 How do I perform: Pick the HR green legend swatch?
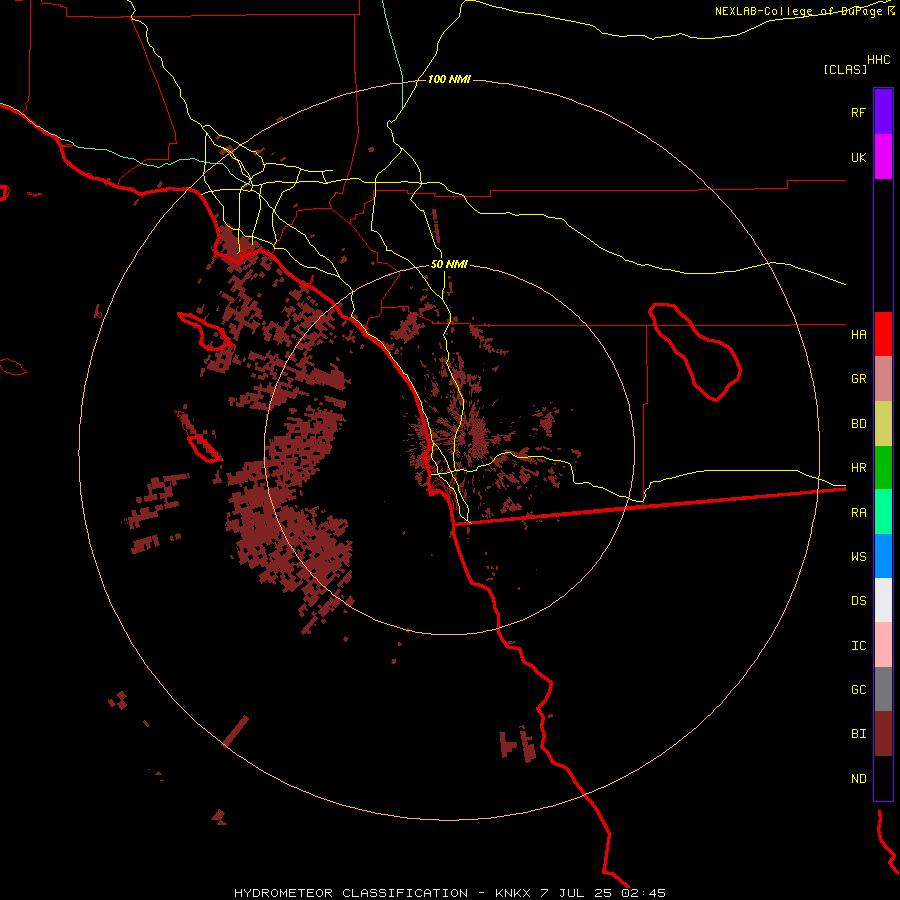pyautogui.click(x=883, y=468)
